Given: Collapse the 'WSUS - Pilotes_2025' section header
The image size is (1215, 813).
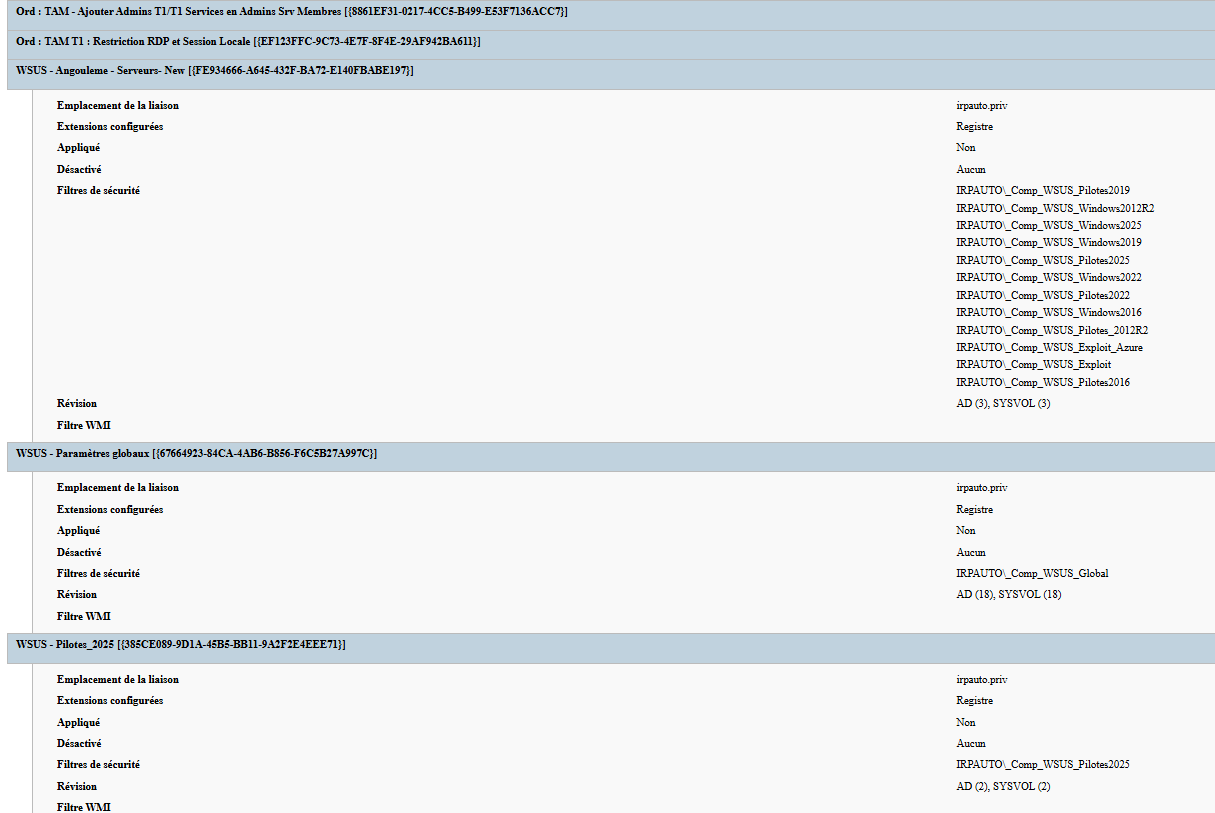Looking at the screenshot, I should tap(611, 648).
